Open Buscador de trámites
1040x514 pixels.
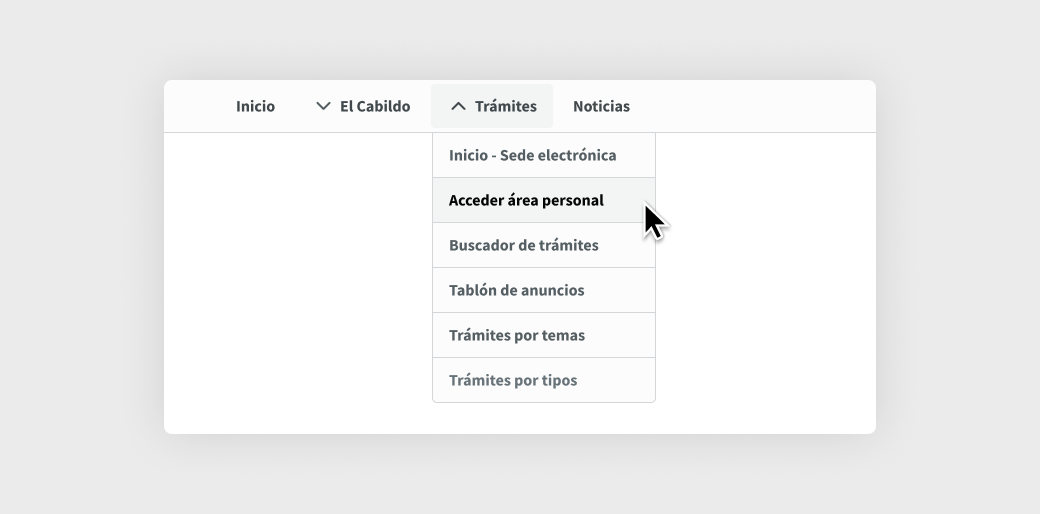[544, 245]
